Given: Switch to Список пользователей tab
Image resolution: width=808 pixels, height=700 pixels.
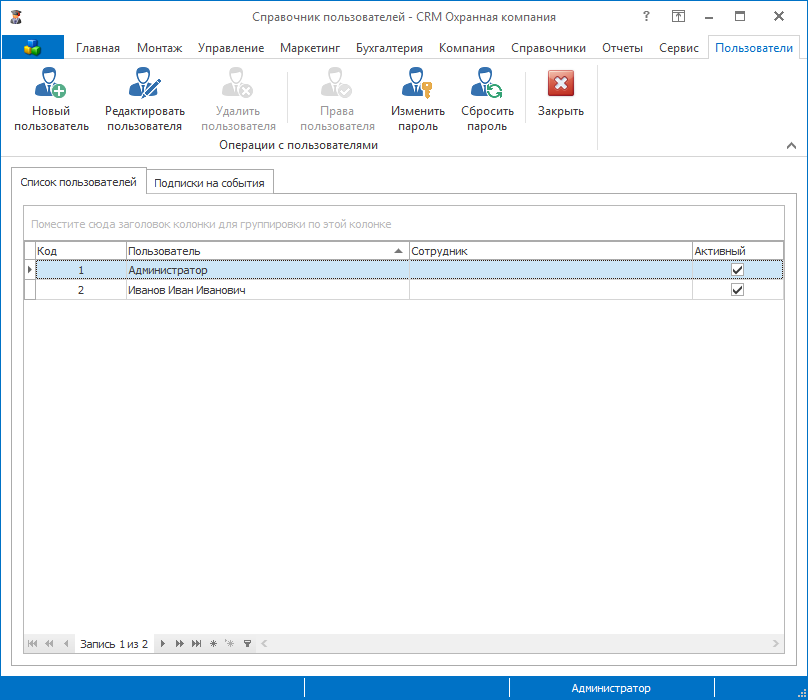Looking at the screenshot, I should point(78,182).
